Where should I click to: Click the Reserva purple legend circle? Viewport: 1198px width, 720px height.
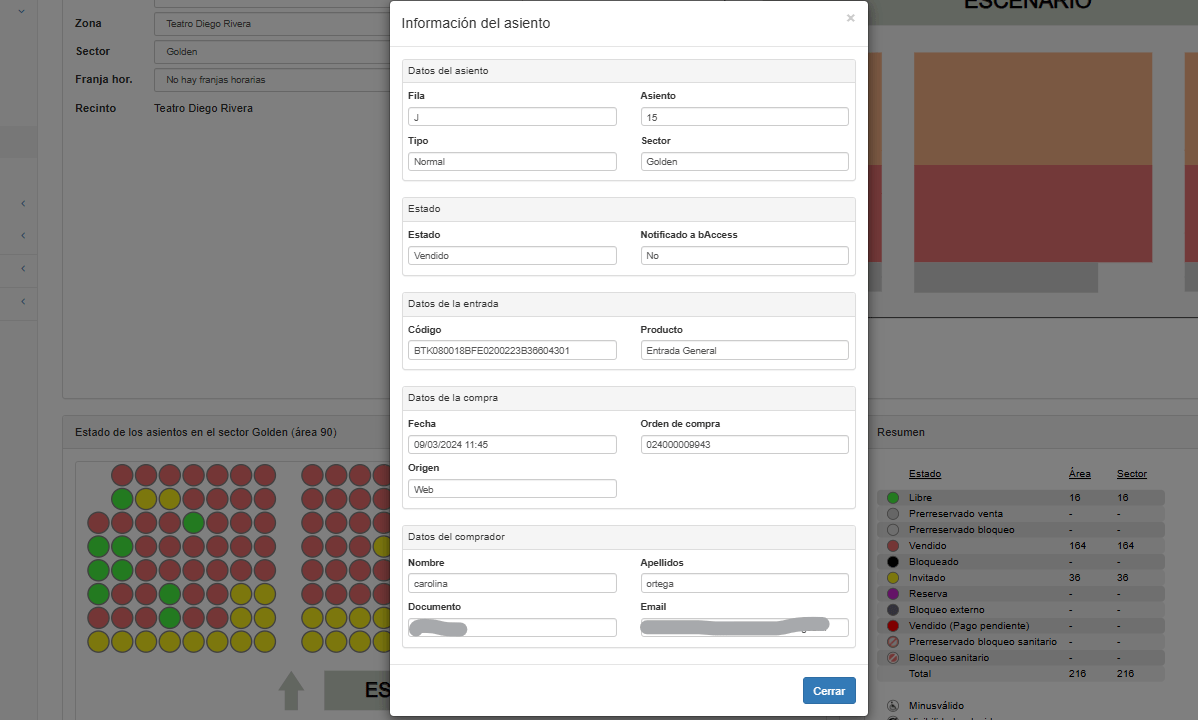point(892,594)
